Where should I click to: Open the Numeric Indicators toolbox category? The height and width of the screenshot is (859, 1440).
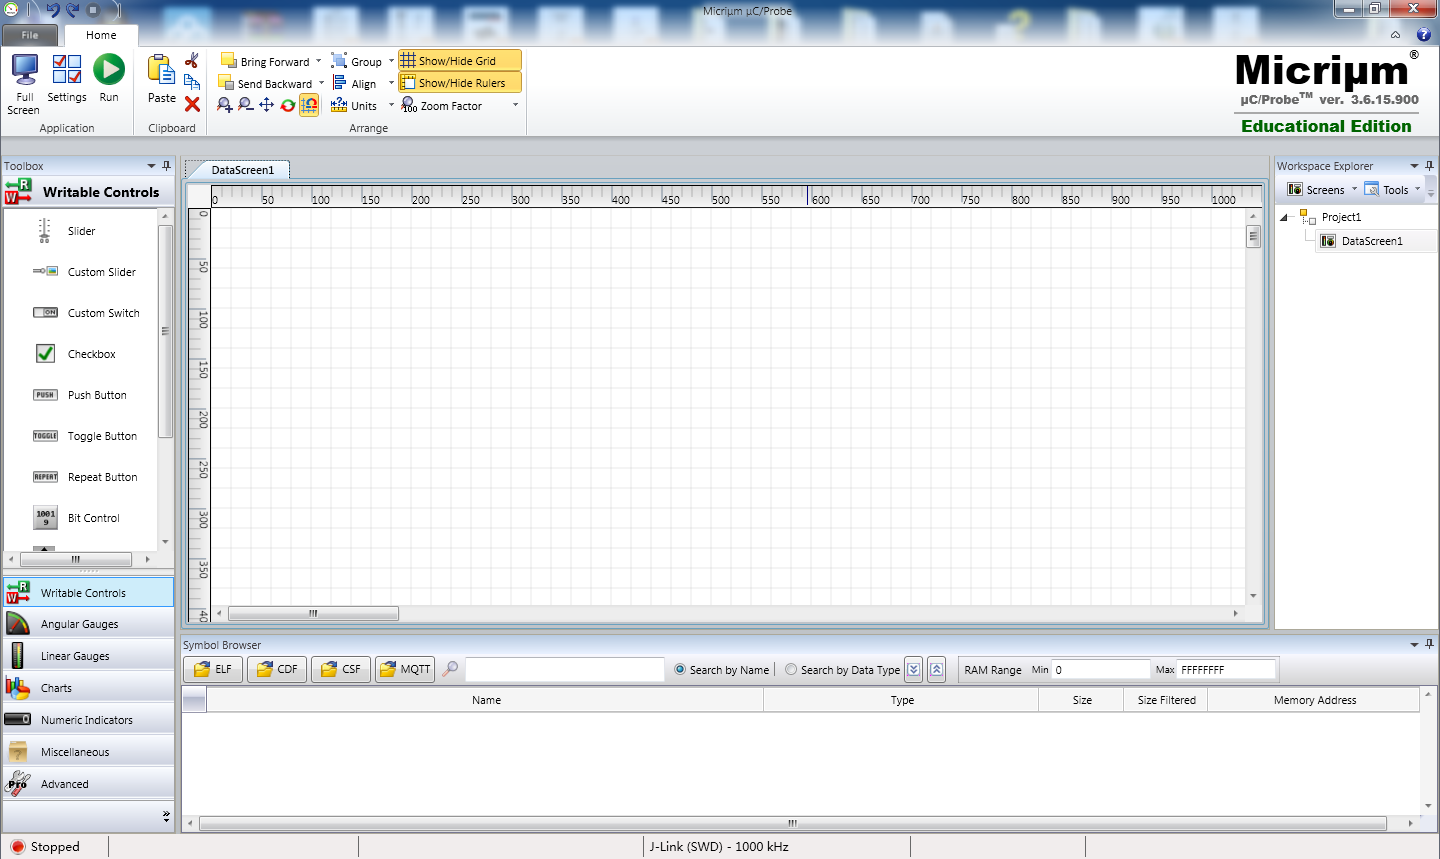click(x=88, y=720)
